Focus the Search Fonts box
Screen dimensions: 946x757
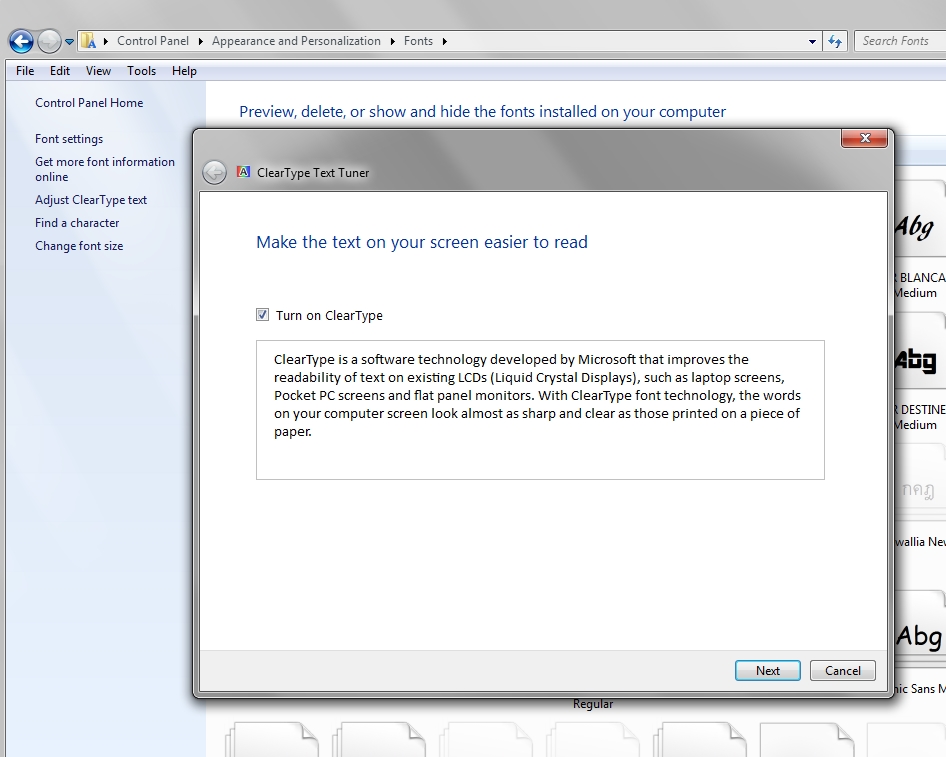(x=900, y=41)
